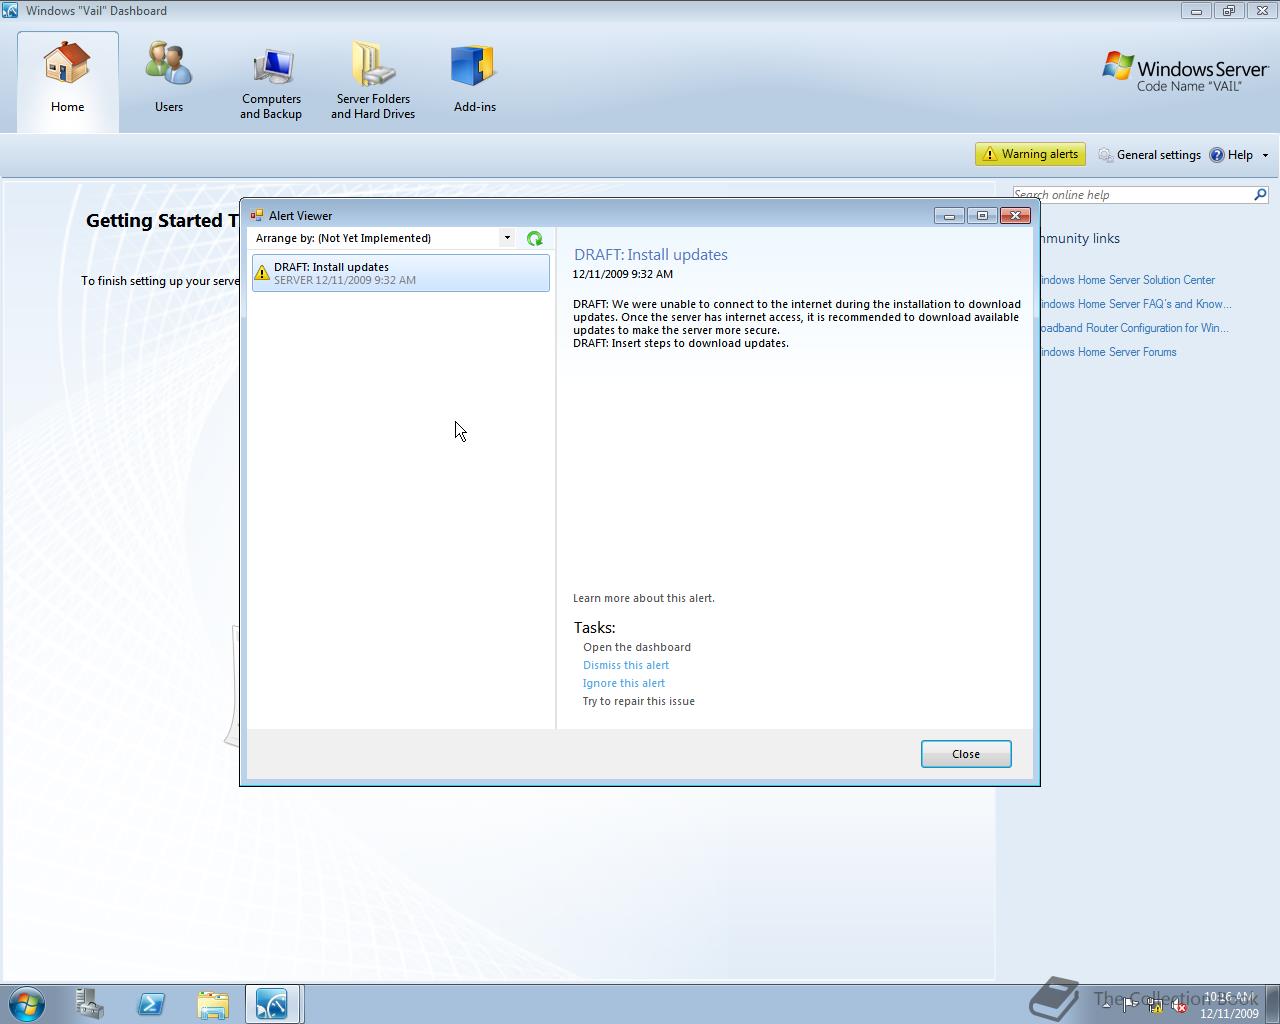This screenshot has height=1024, width=1280.
Task: Click the warning icon on the alert row
Action: (262, 272)
